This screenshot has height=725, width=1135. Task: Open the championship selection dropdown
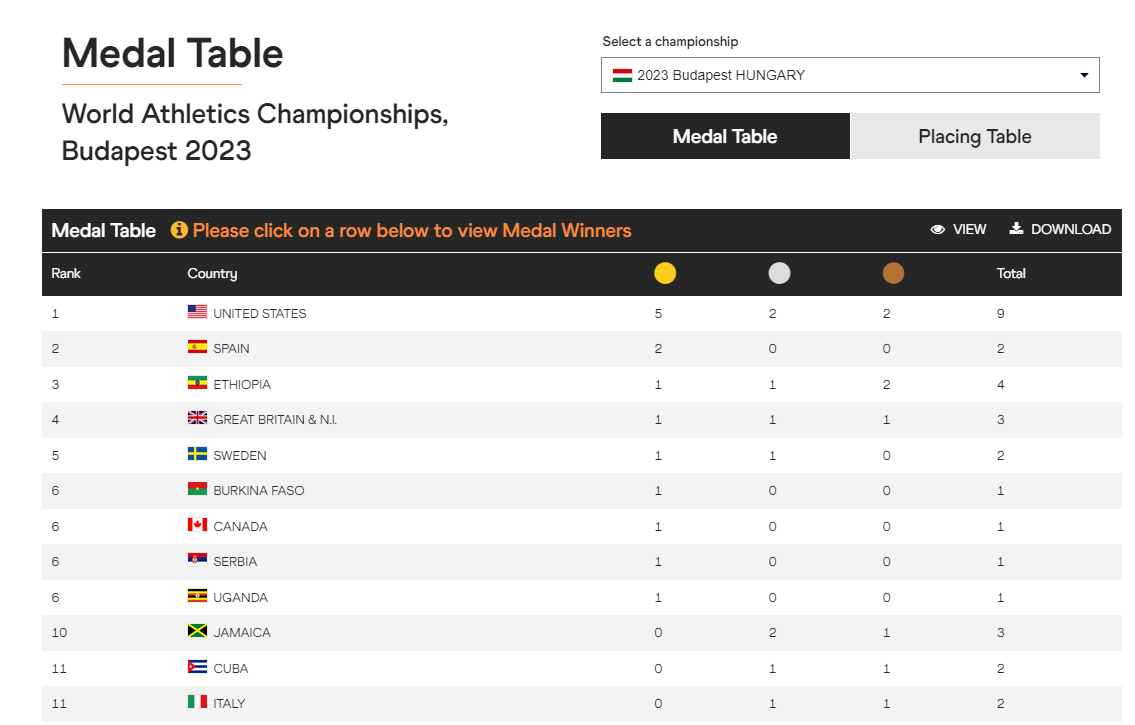click(x=850, y=75)
